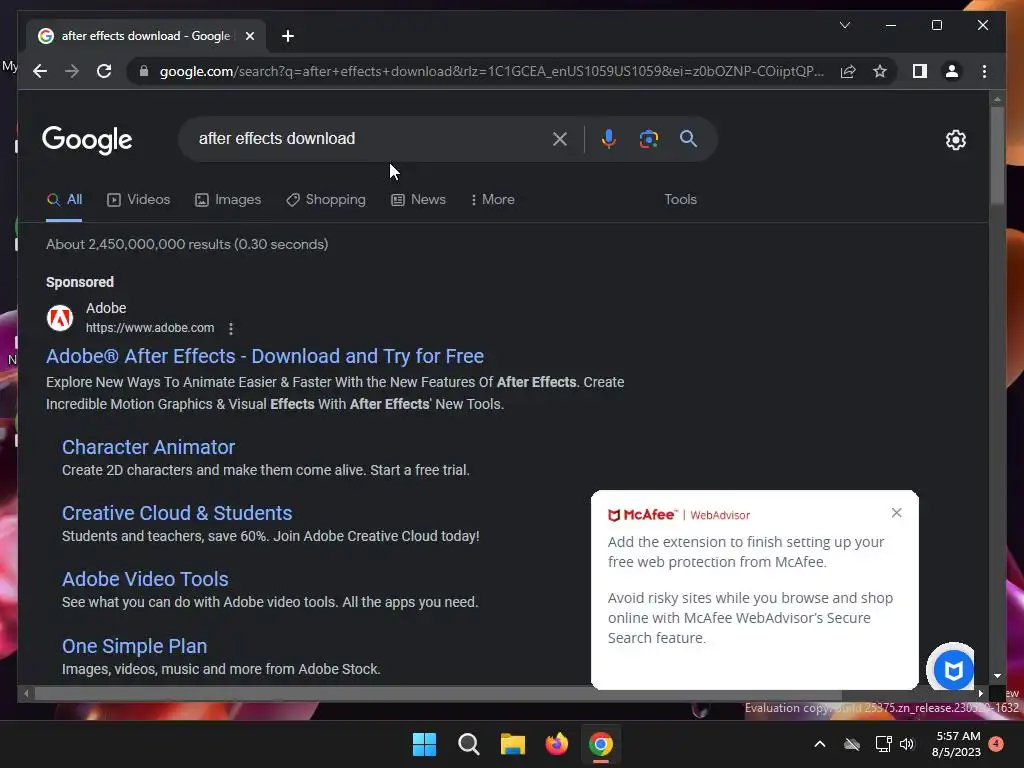Open Creative Cloud & Students link
The height and width of the screenshot is (768, 1024).
coord(177,513)
